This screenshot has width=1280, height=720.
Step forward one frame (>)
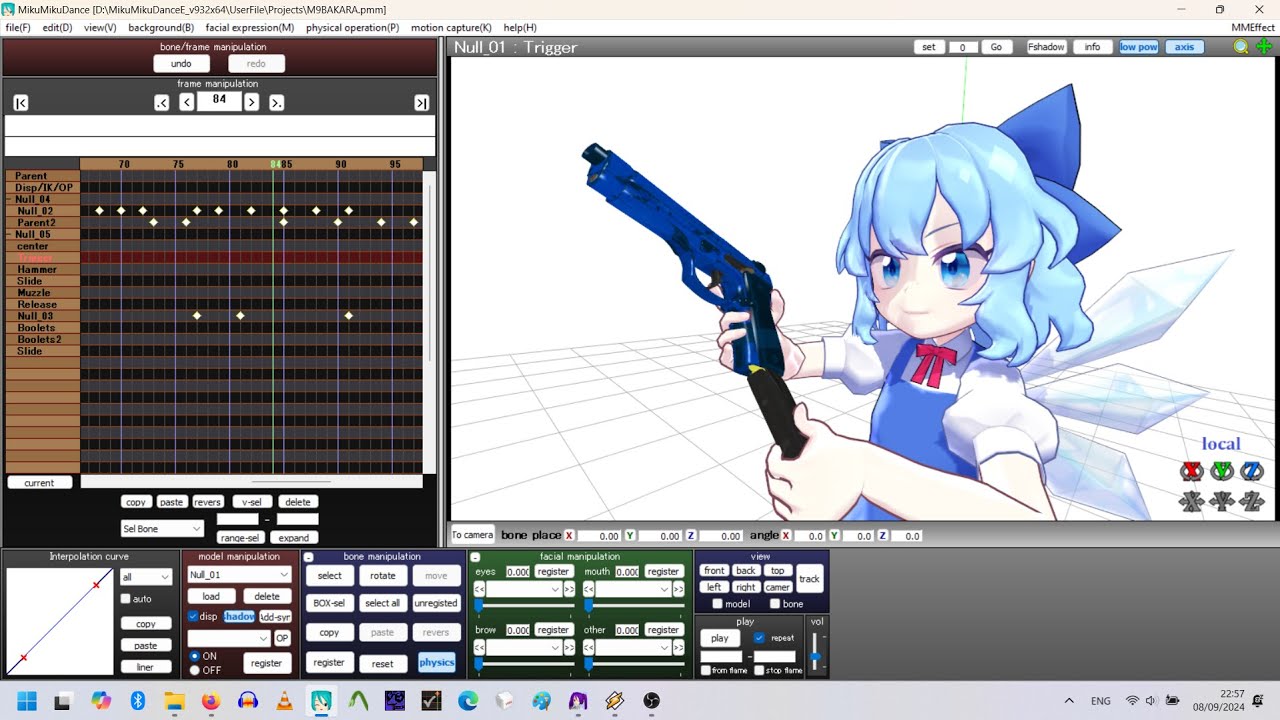click(x=252, y=103)
